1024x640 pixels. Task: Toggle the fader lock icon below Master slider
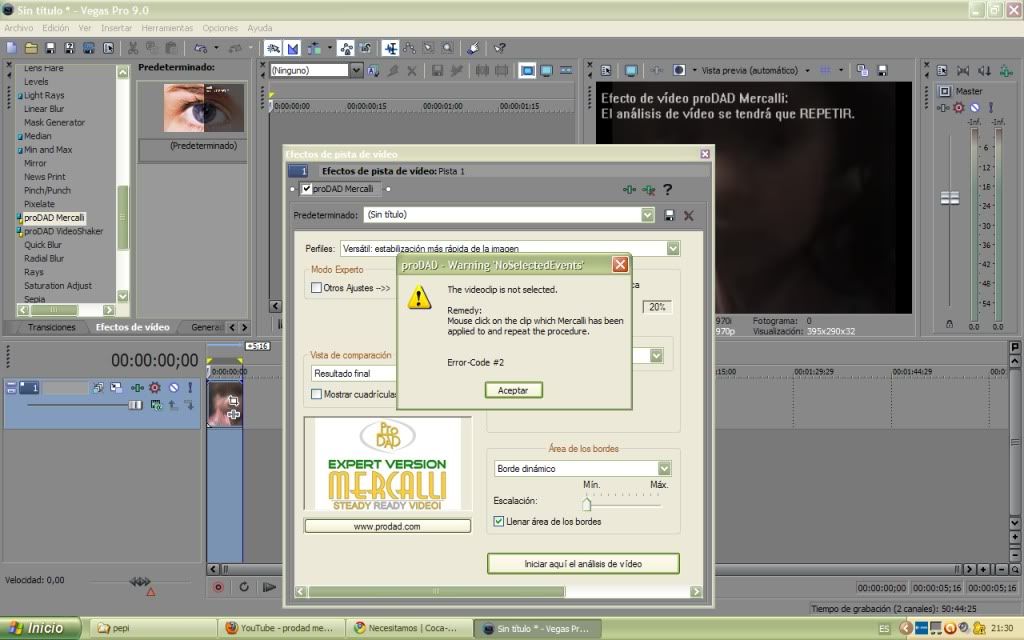point(949,324)
